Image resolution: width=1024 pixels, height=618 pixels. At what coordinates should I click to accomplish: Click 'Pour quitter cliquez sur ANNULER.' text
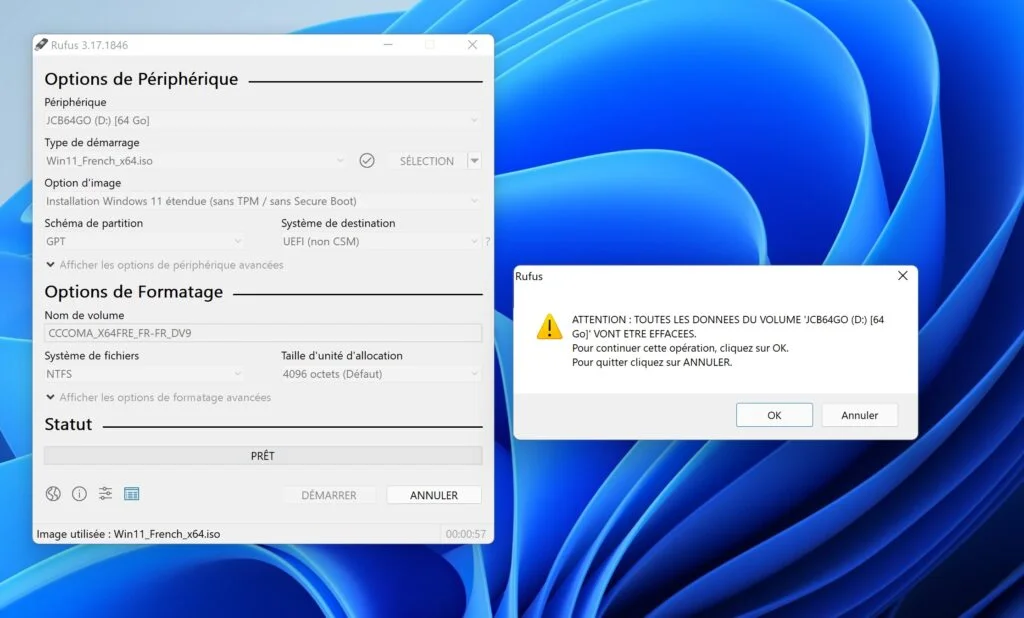[x=652, y=362]
